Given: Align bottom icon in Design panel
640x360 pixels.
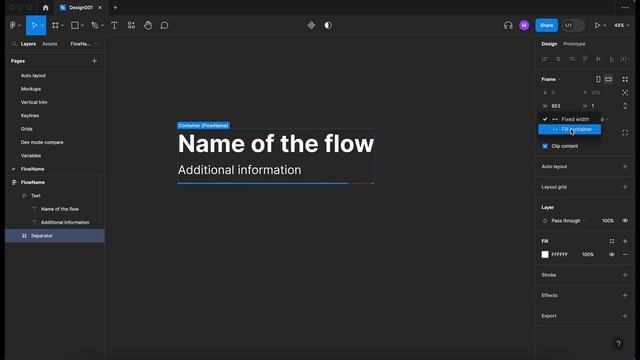Looking at the screenshot, I should pos(611,59).
